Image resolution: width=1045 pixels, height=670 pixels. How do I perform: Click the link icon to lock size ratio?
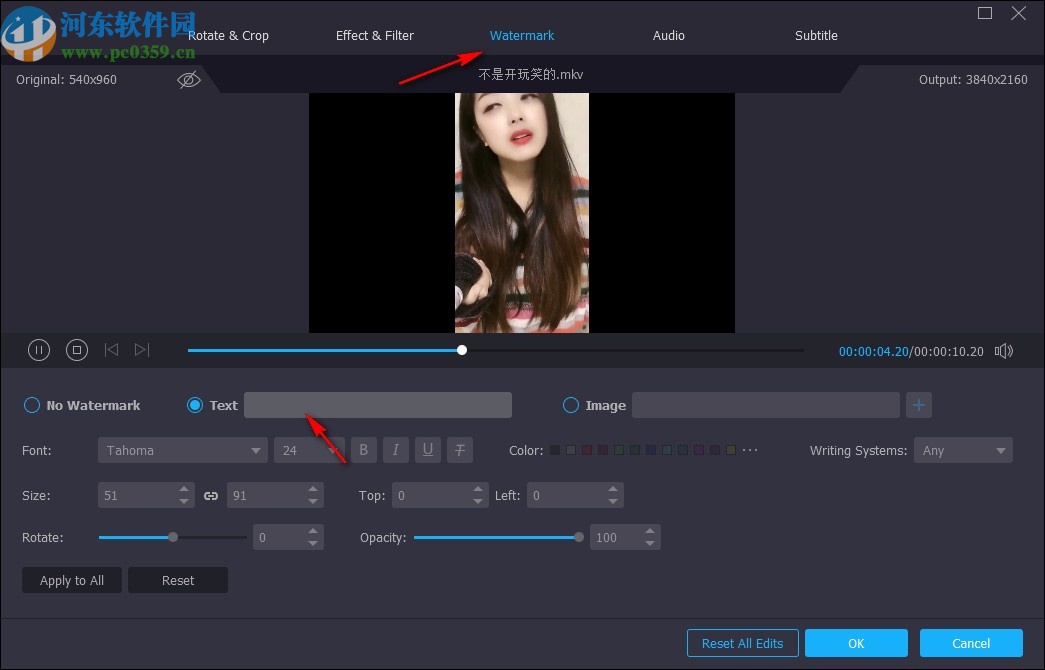(210, 495)
